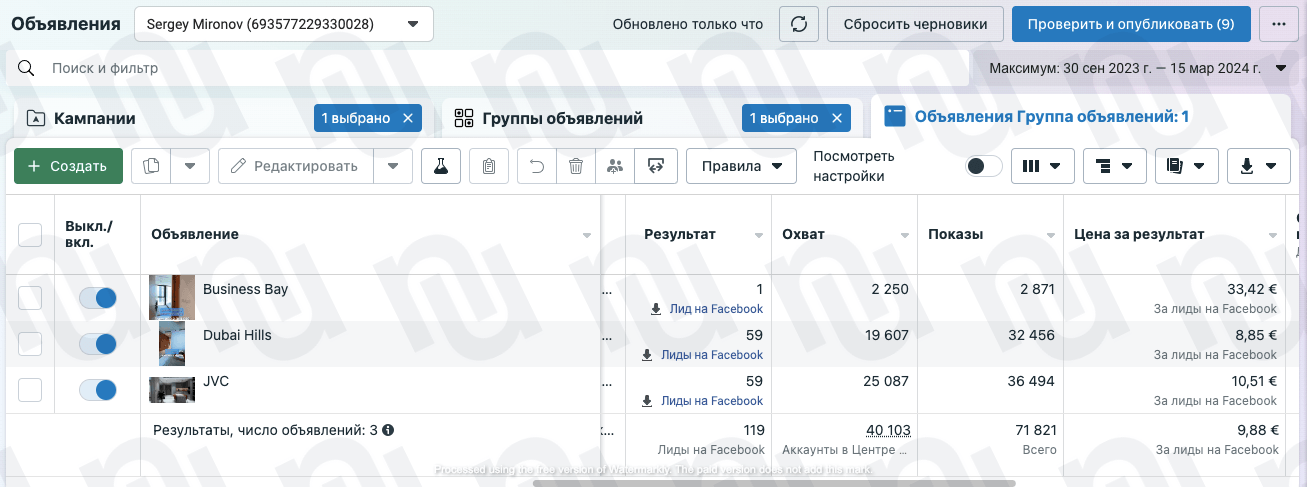Click the audience people icon
This screenshot has height=487, width=1307.
[x=615, y=166]
